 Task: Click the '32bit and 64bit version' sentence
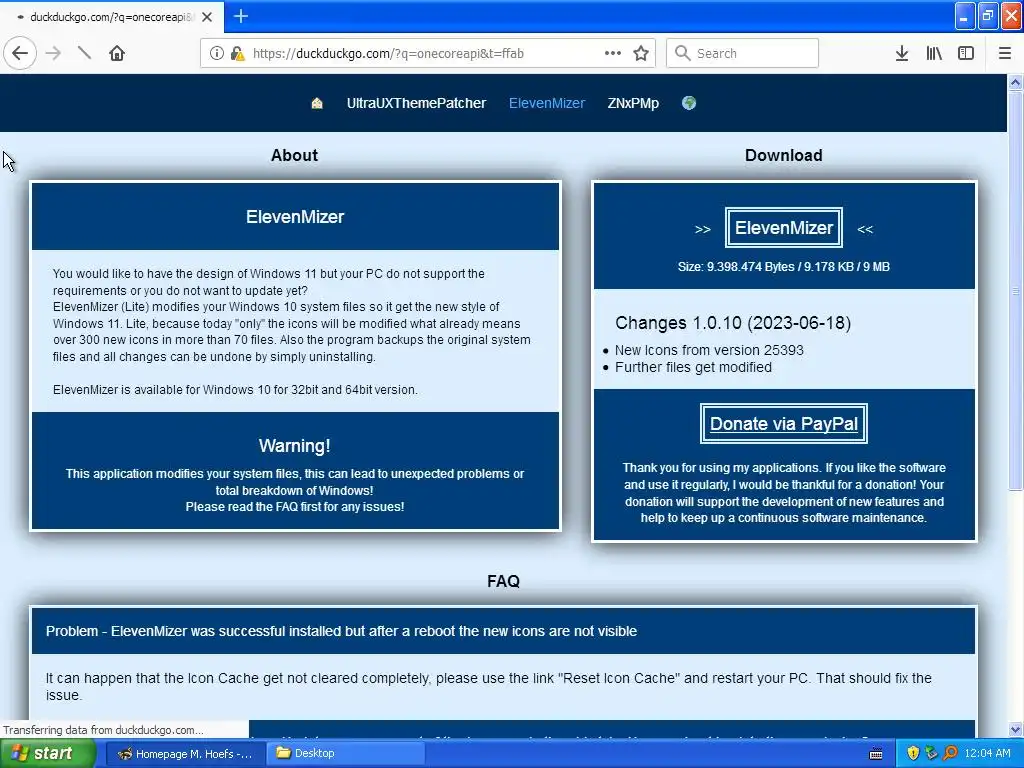[235, 390]
